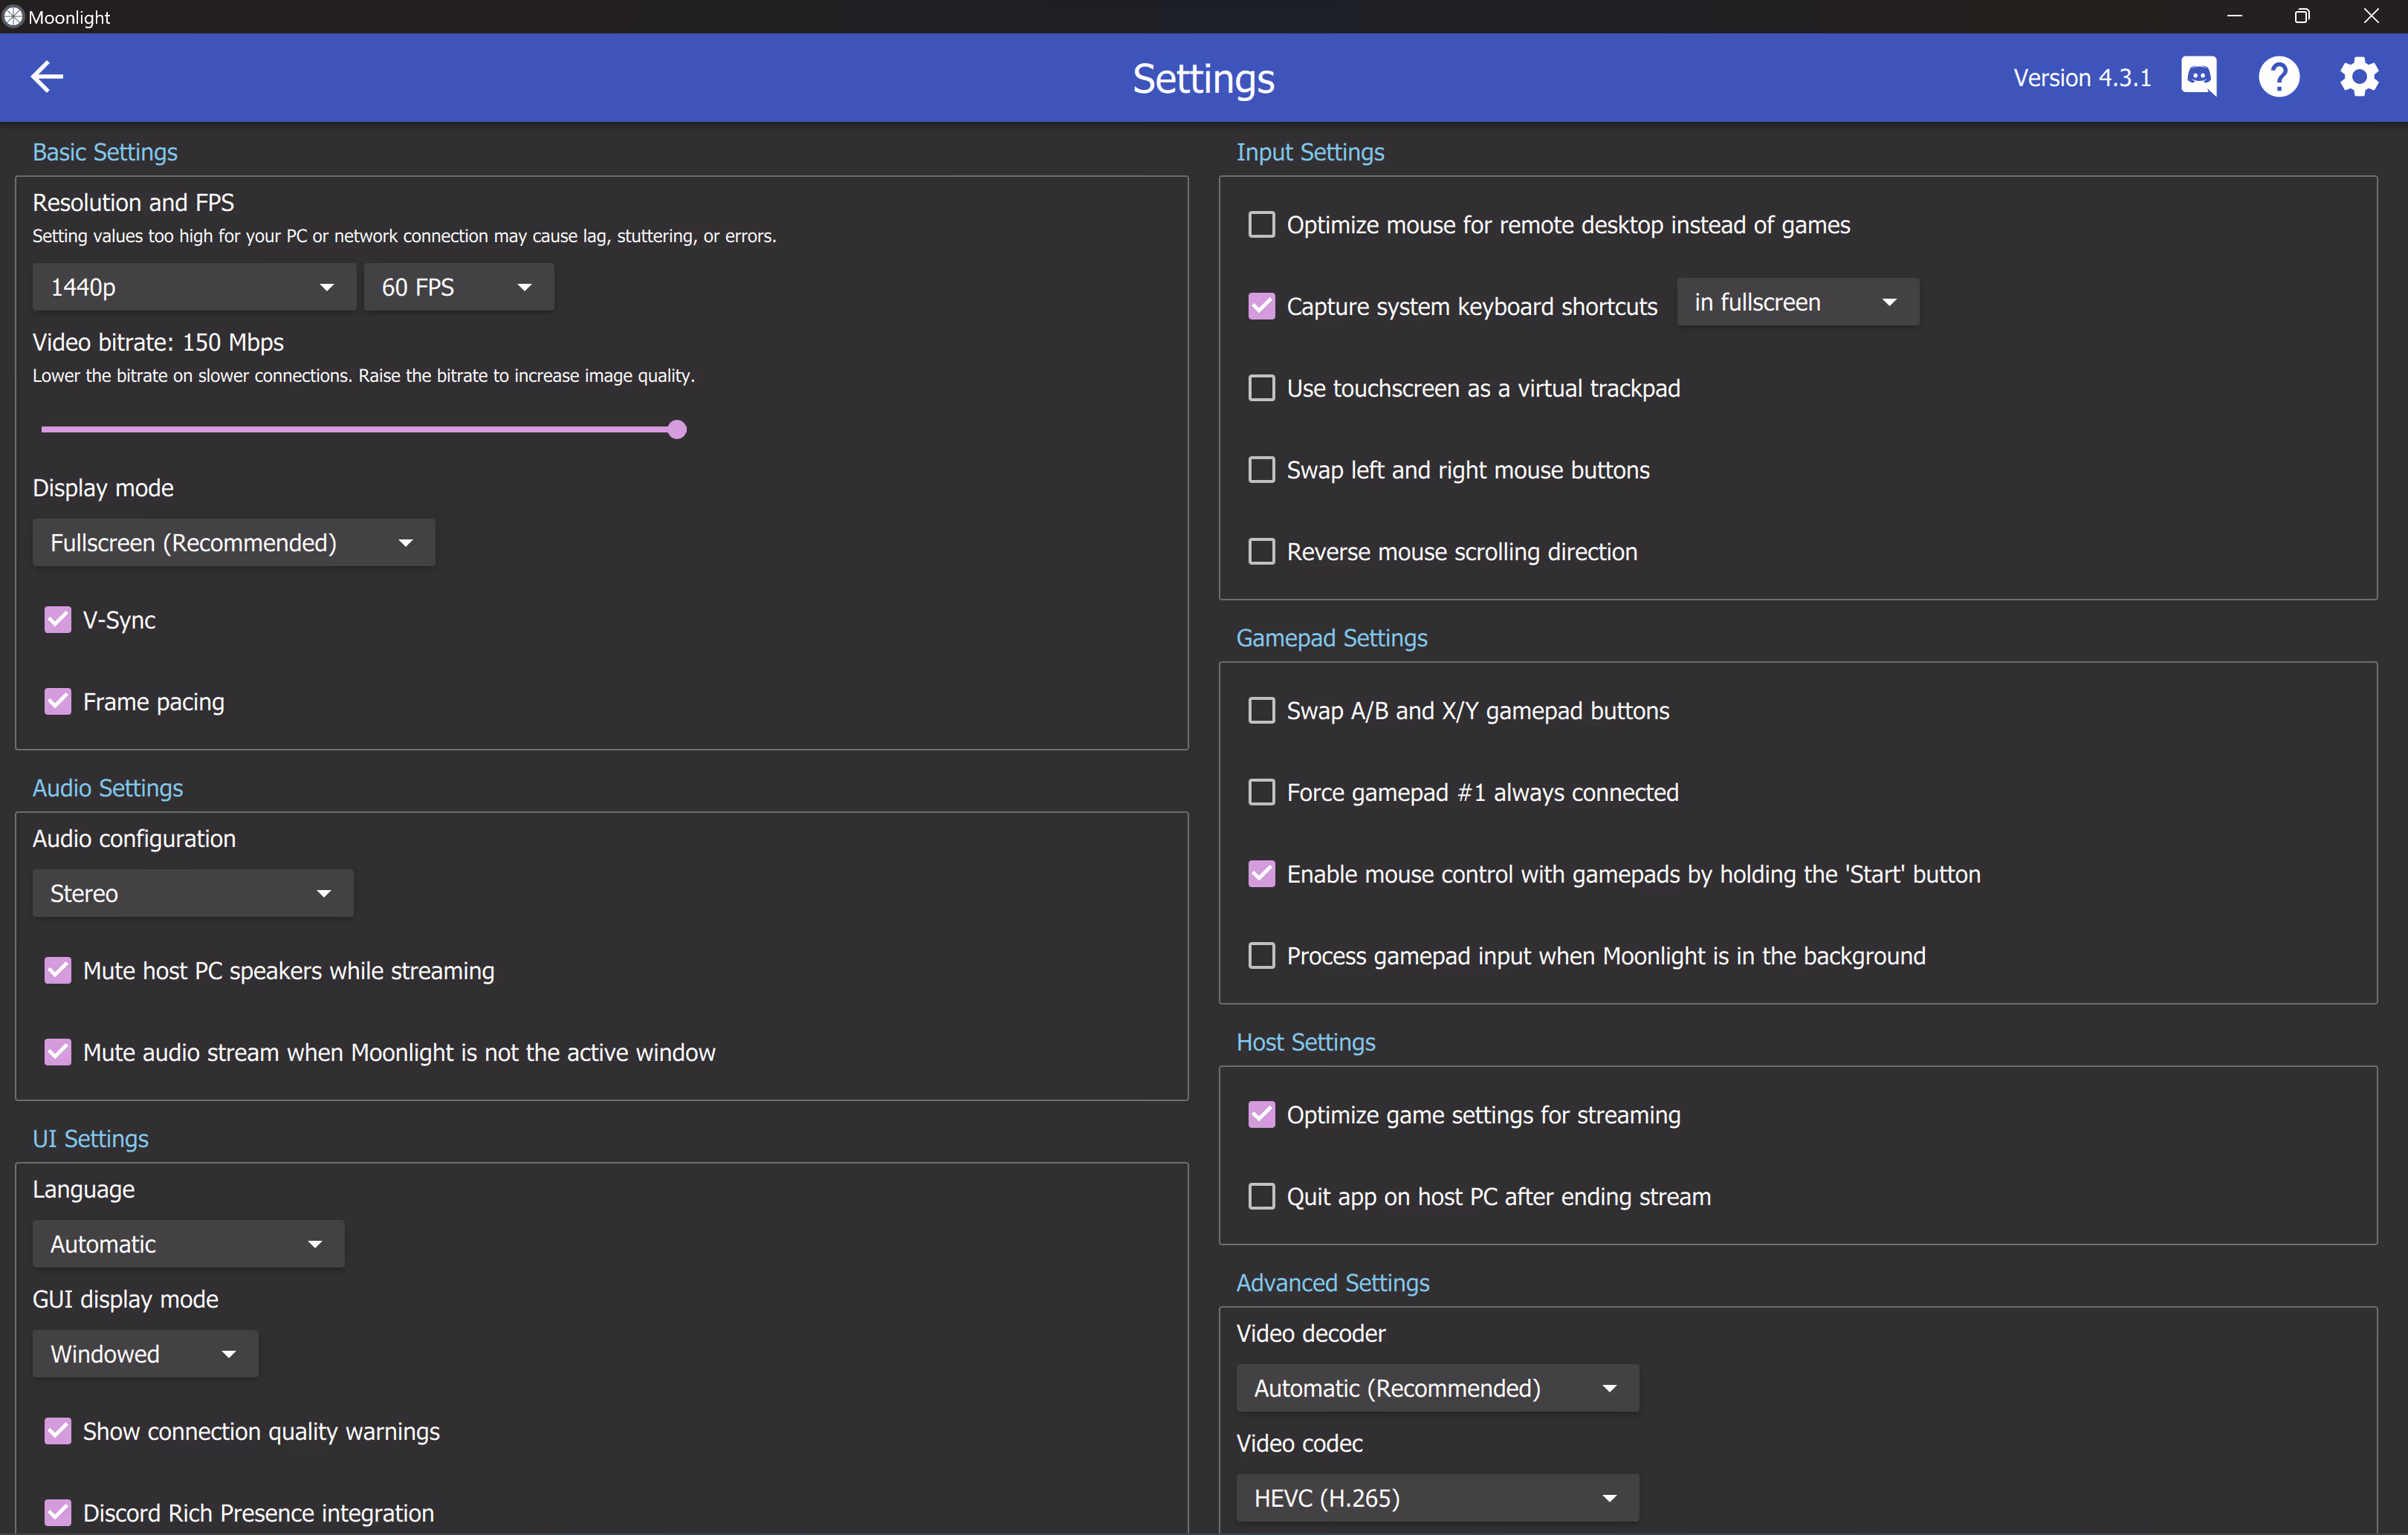The width and height of the screenshot is (2408, 1535).
Task: Open the Discord community icon
Action: pos(2198,77)
